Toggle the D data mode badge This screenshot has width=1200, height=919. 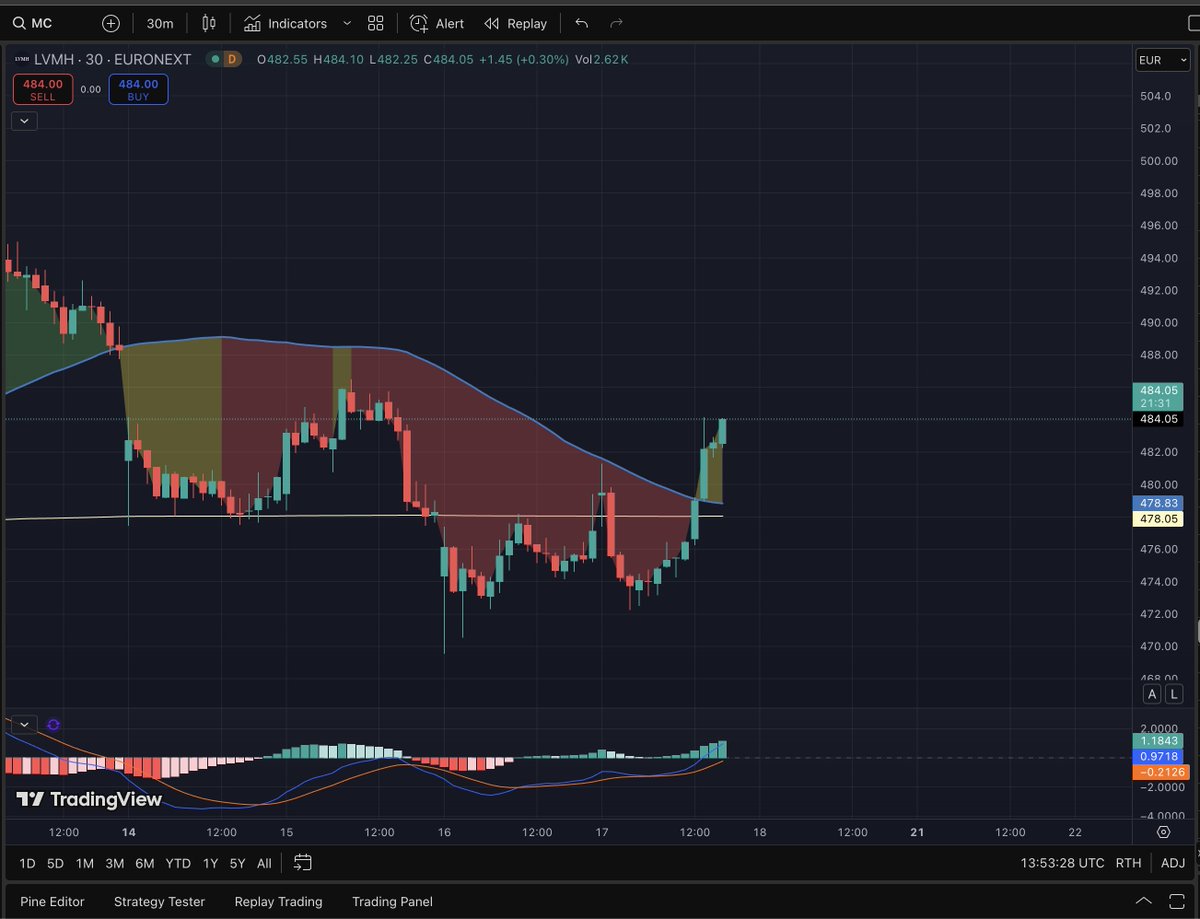pyautogui.click(x=232, y=59)
